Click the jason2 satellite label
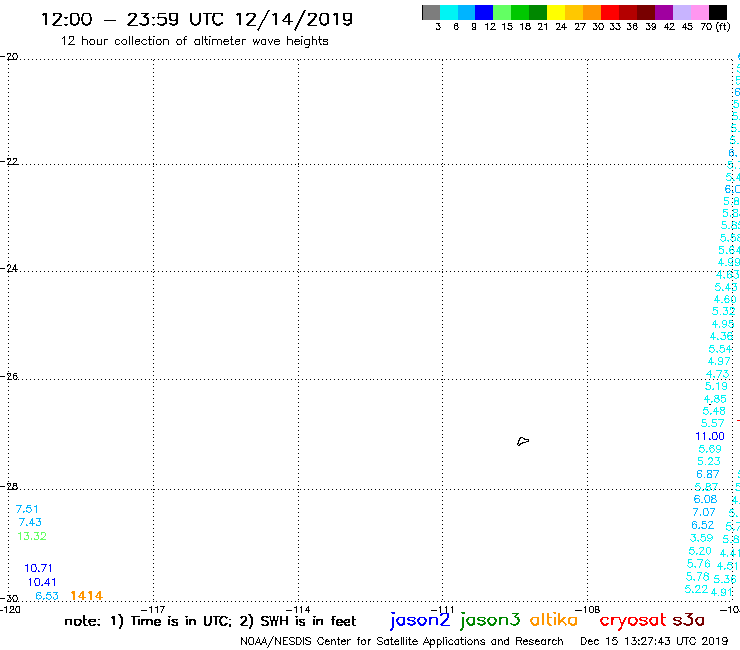This screenshot has height=650, width=740. coord(420,620)
